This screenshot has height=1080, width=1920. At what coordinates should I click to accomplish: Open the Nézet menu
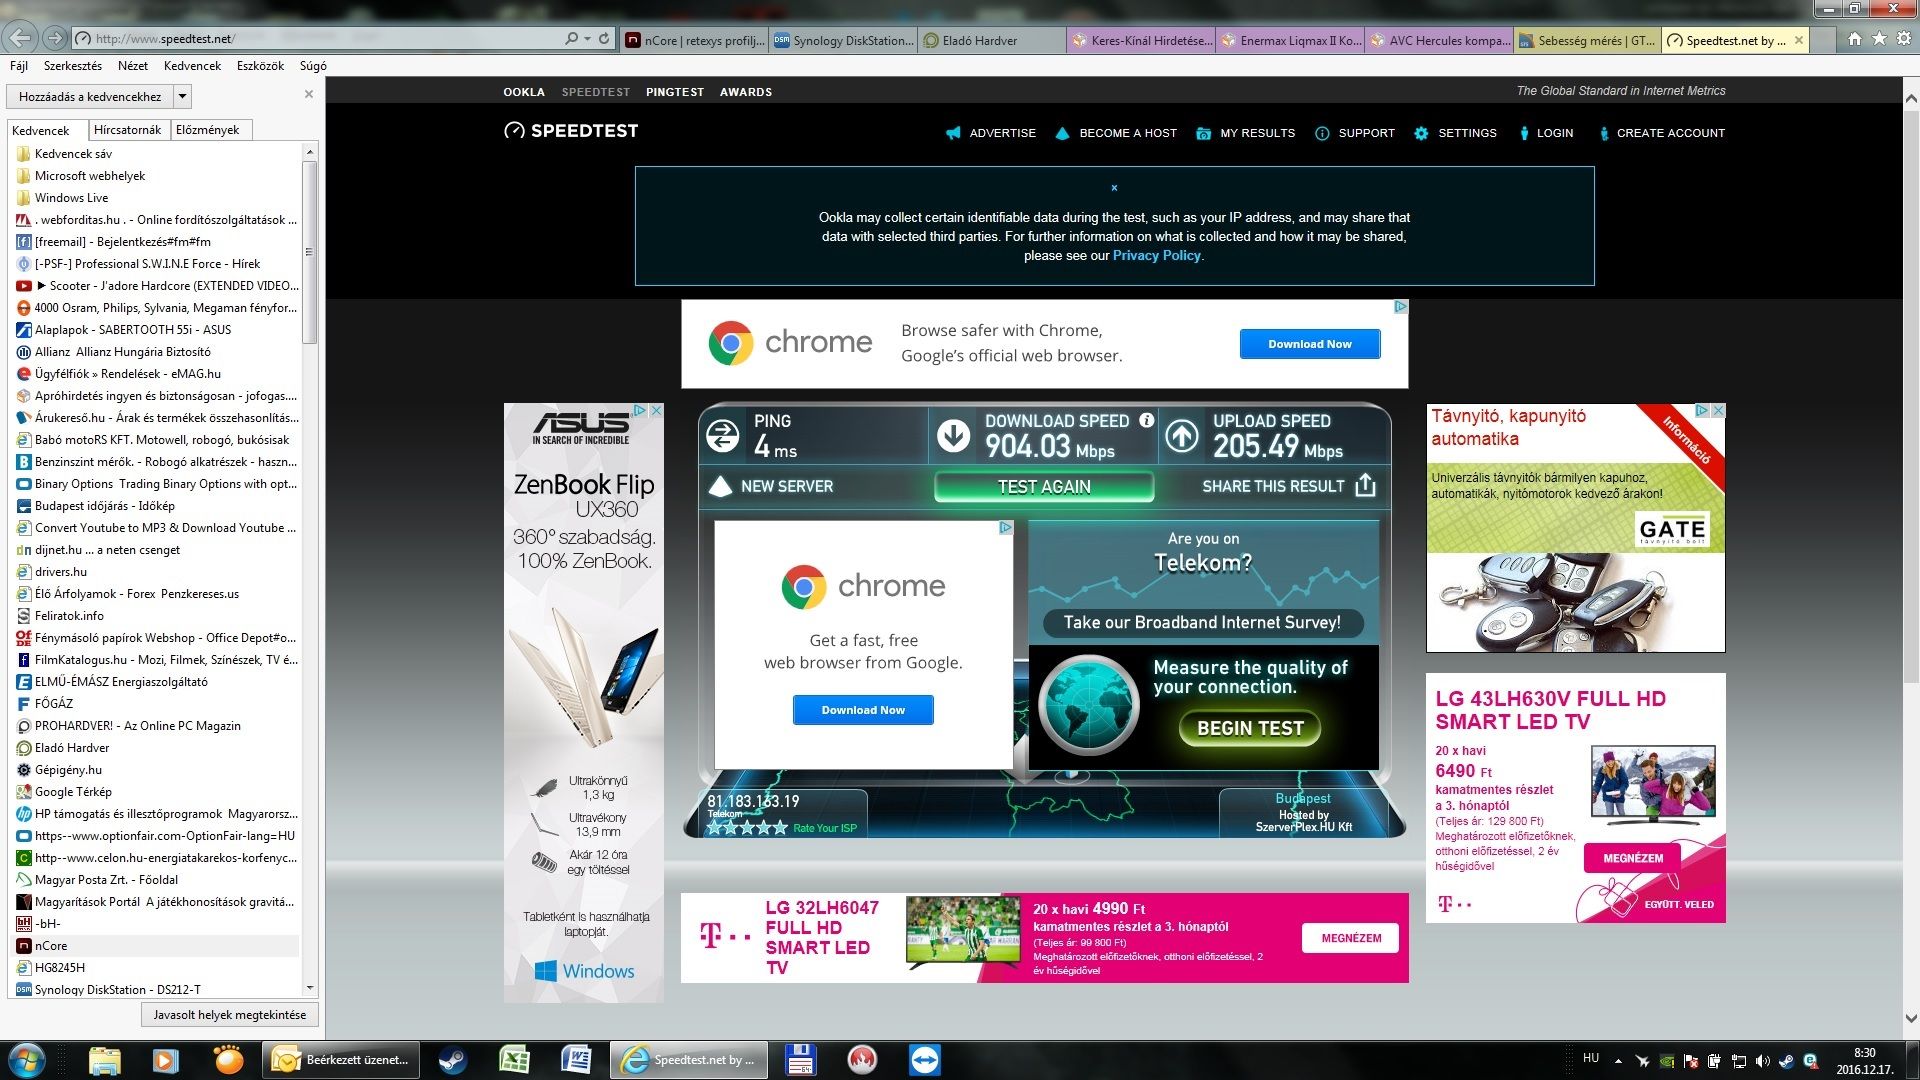(133, 66)
